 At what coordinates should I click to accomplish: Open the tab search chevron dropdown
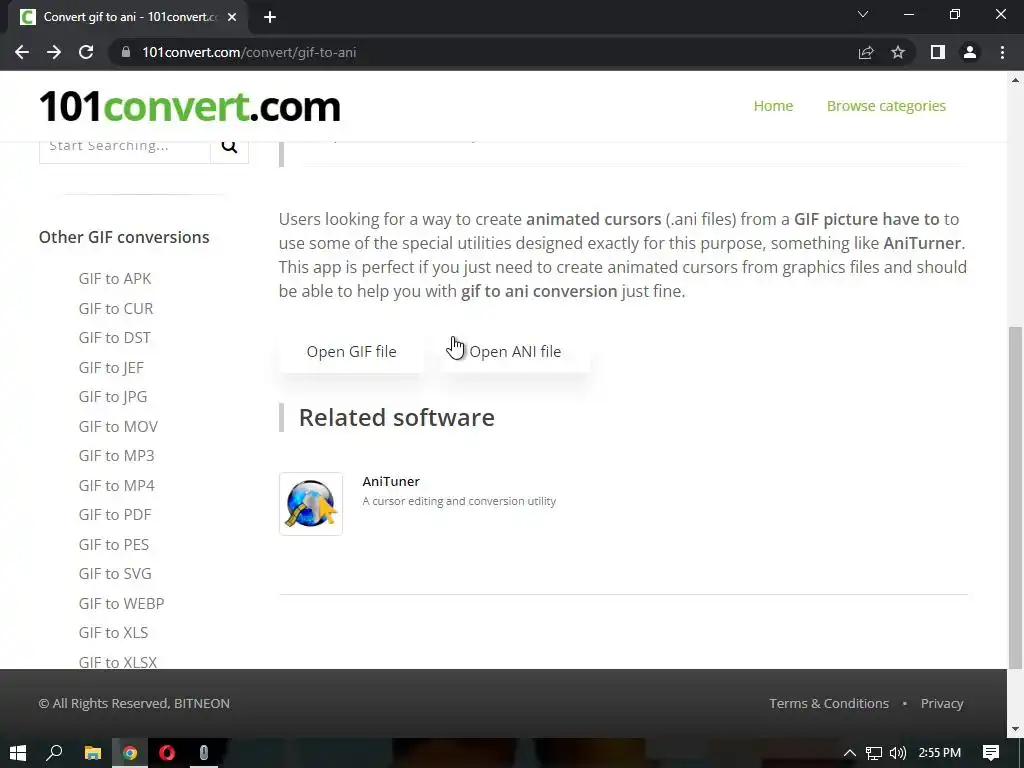(x=863, y=14)
